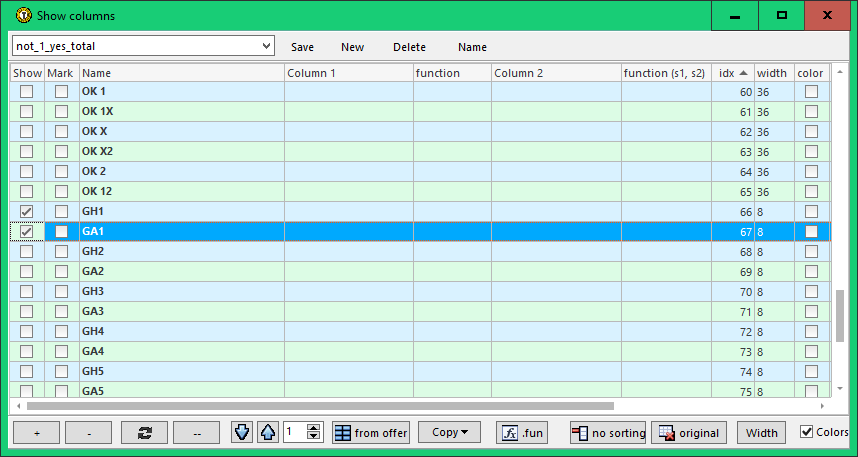Click Save in the top menu

click(302, 47)
